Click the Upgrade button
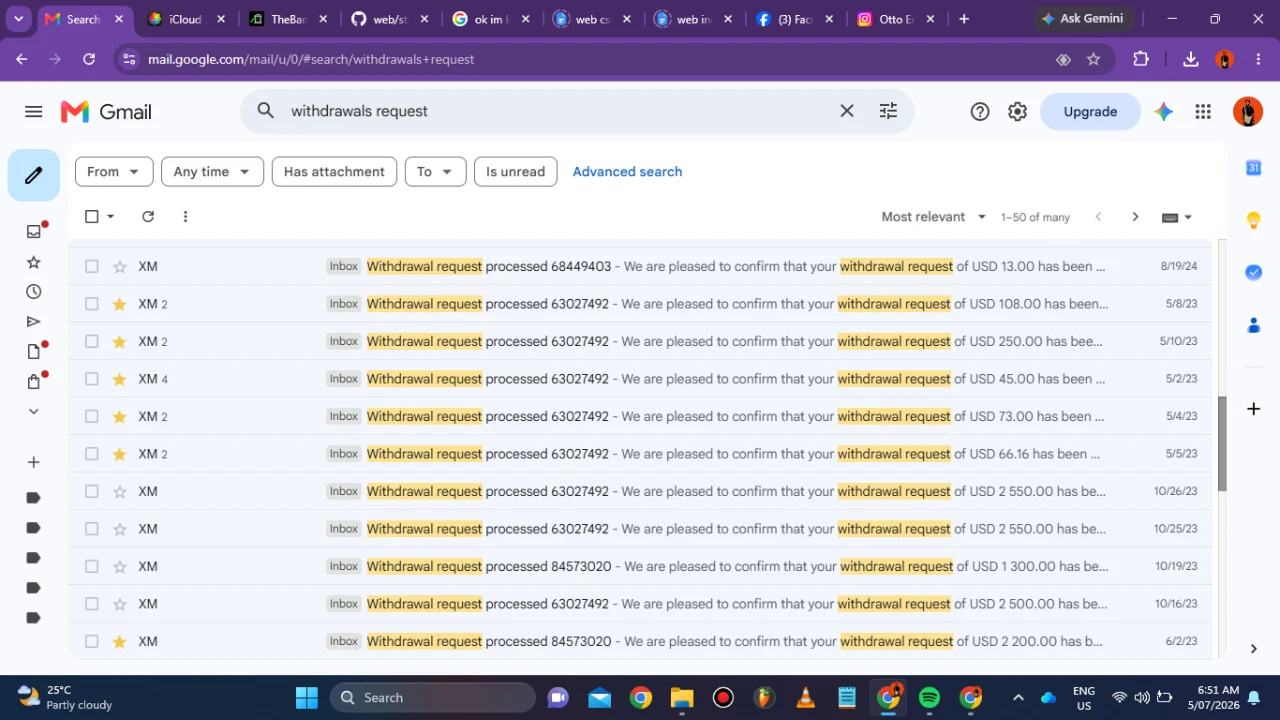This screenshot has height=720, width=1280. pyautogui.click(x=1090, y=112)
